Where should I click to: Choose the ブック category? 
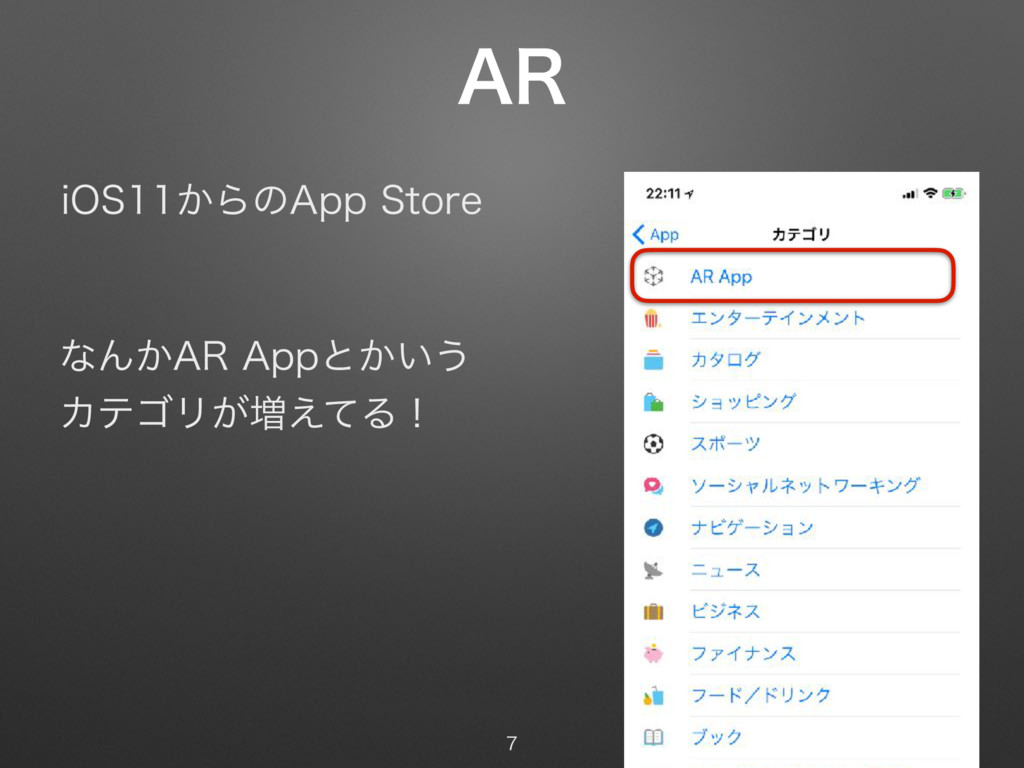(793, 737)
